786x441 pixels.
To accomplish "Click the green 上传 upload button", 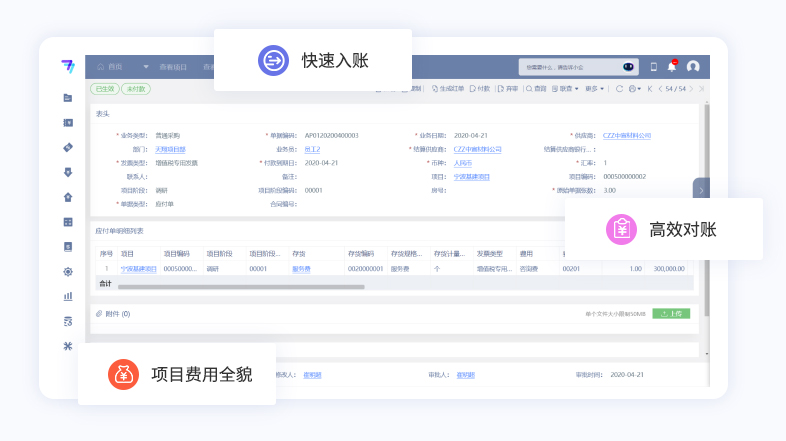I will coord(671,313).
